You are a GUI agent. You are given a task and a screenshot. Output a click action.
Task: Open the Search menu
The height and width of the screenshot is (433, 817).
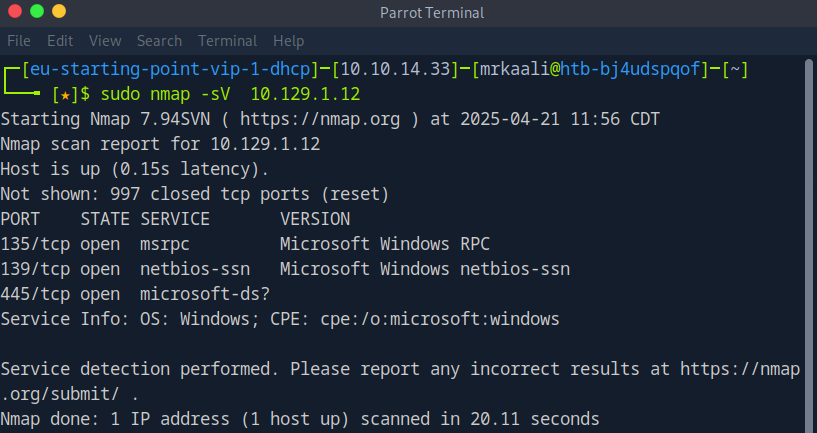coord(159,41)
